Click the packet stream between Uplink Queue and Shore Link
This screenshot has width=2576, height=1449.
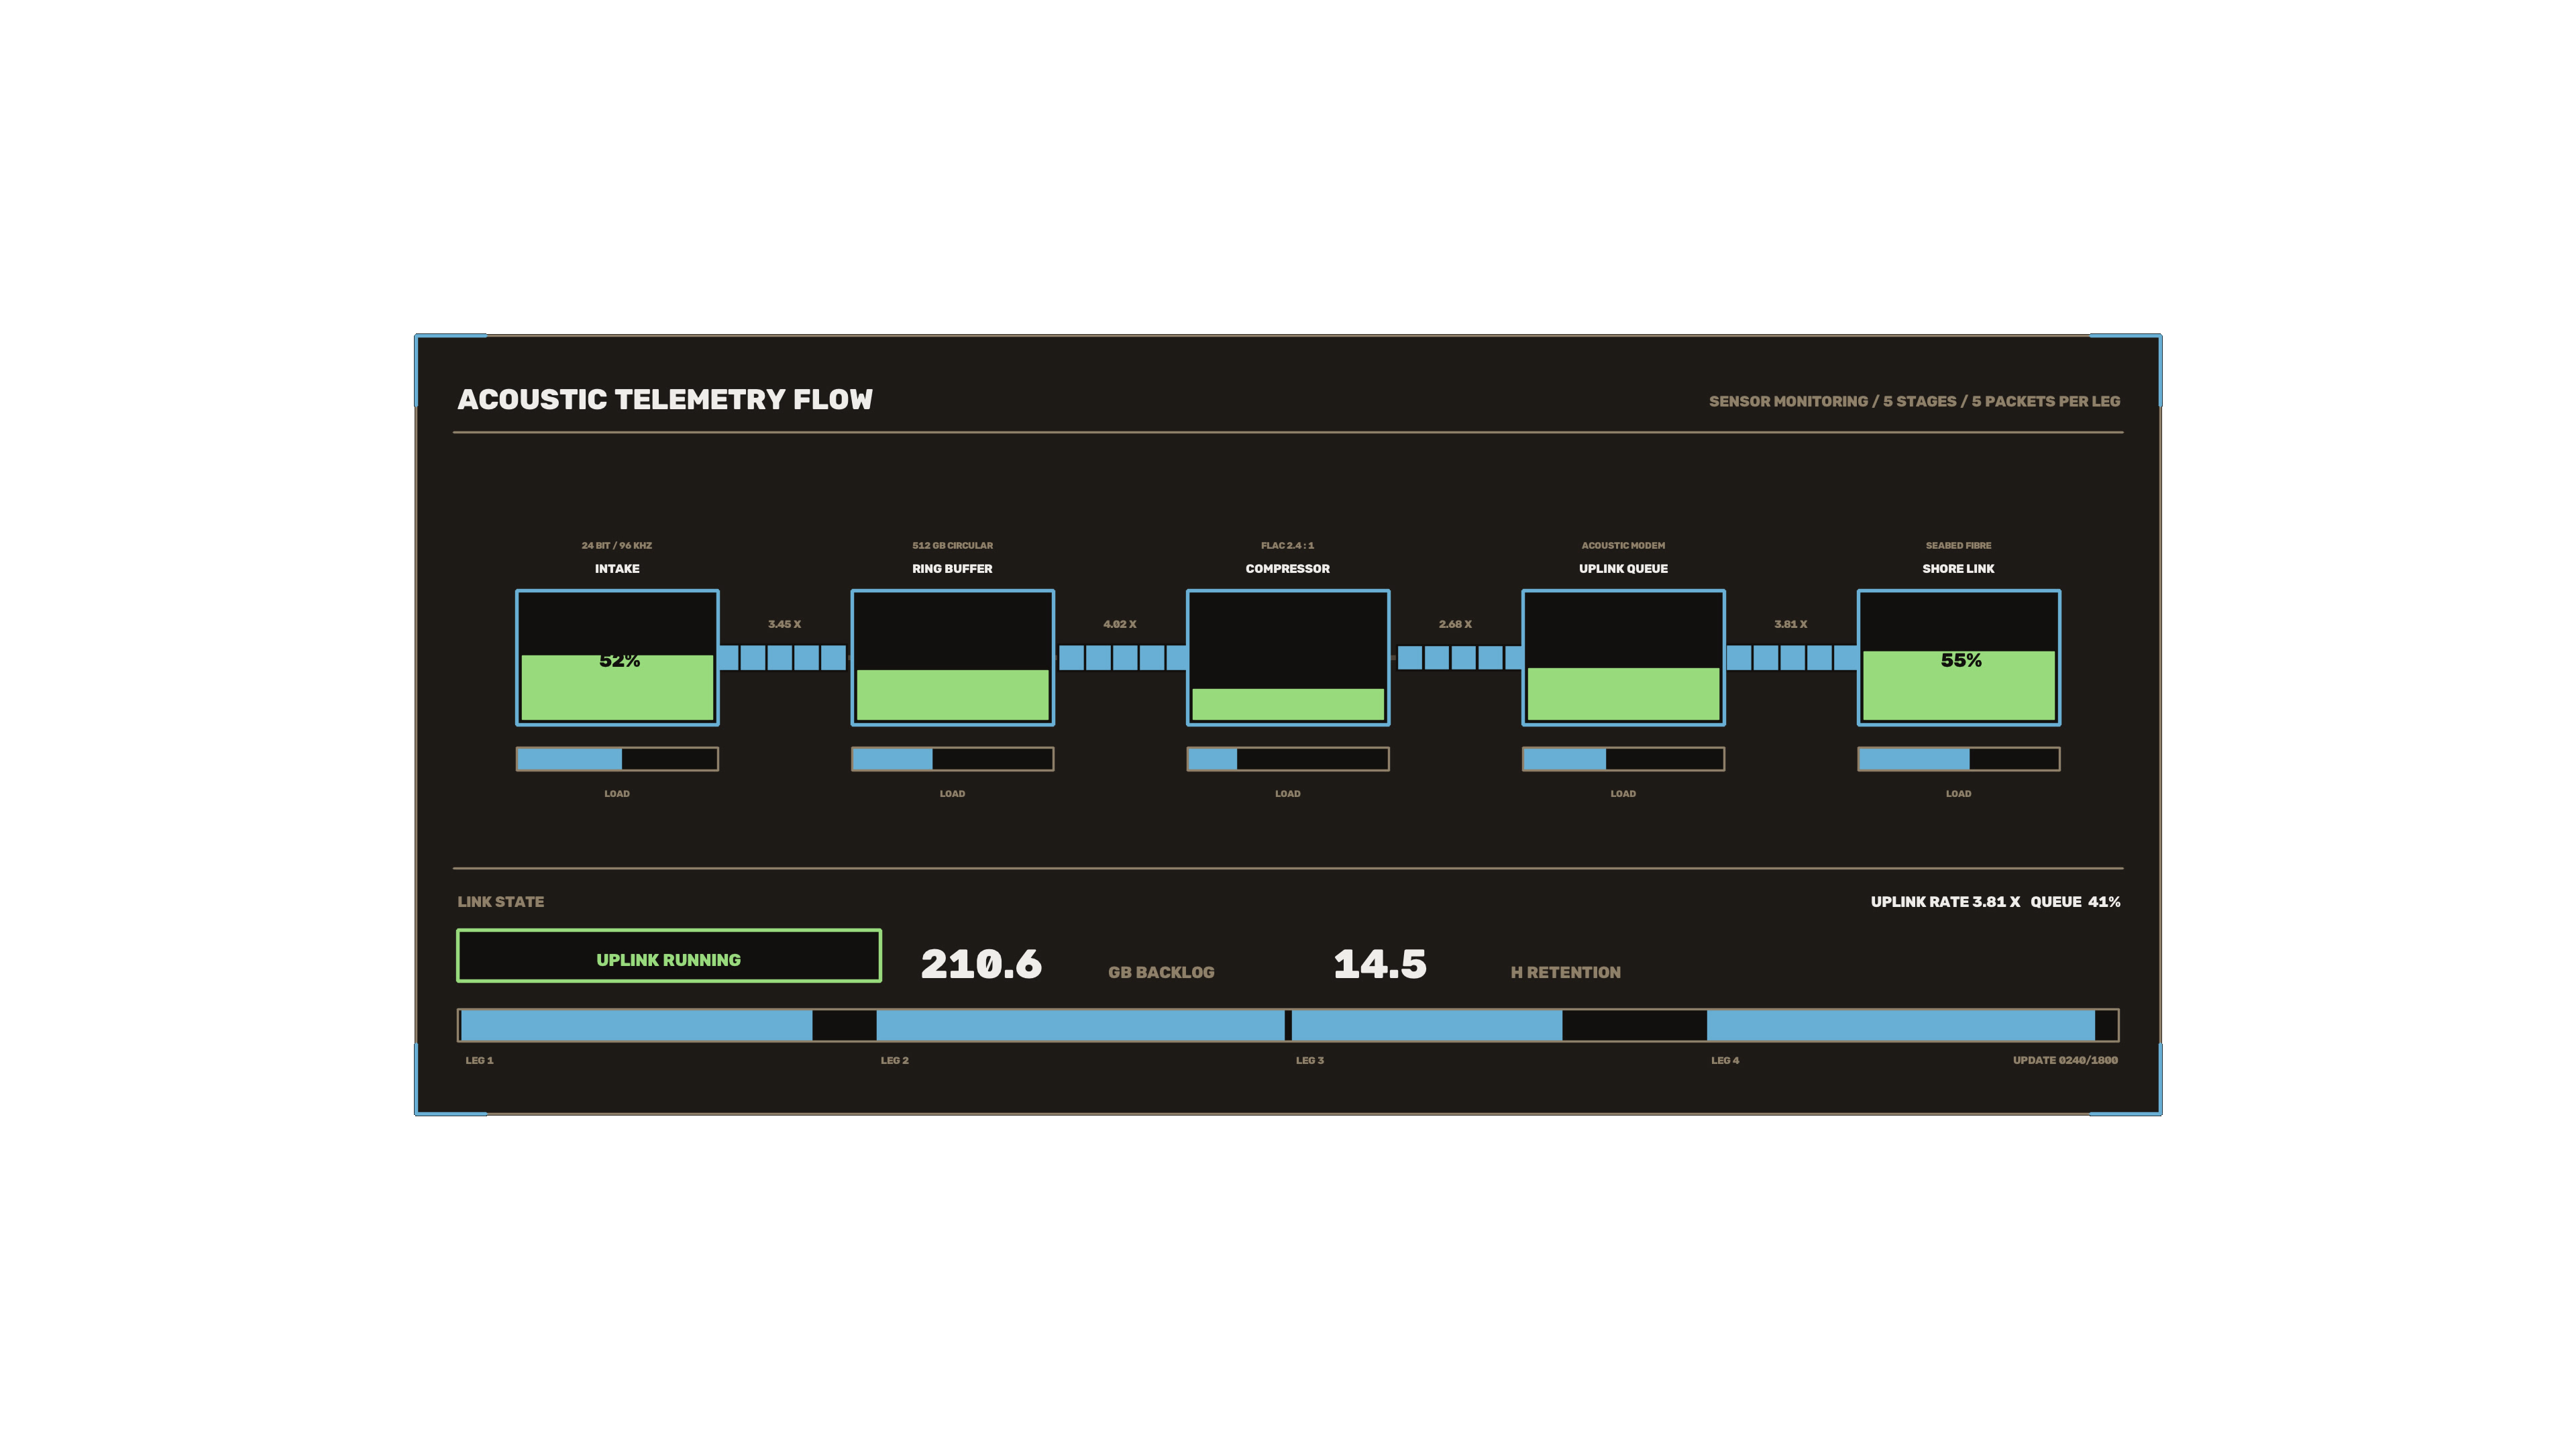(x=1792, y=657)
